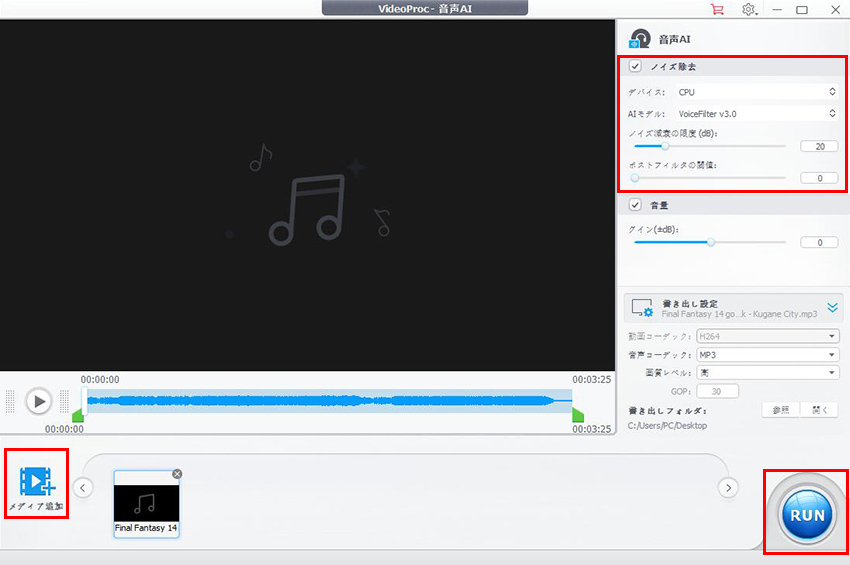Click the メディア追加 add media icon
The image size is (850, 565).
point(37,481)
